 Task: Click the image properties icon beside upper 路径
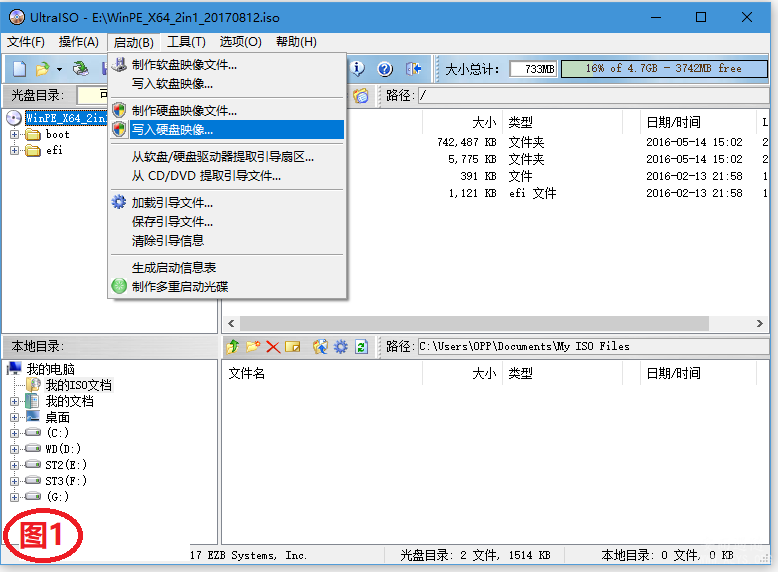click(361, 95)
